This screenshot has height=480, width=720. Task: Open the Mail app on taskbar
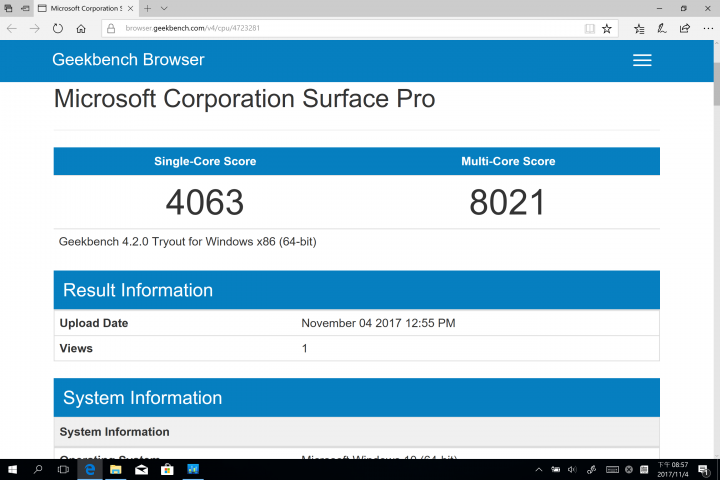pos(141,469)
